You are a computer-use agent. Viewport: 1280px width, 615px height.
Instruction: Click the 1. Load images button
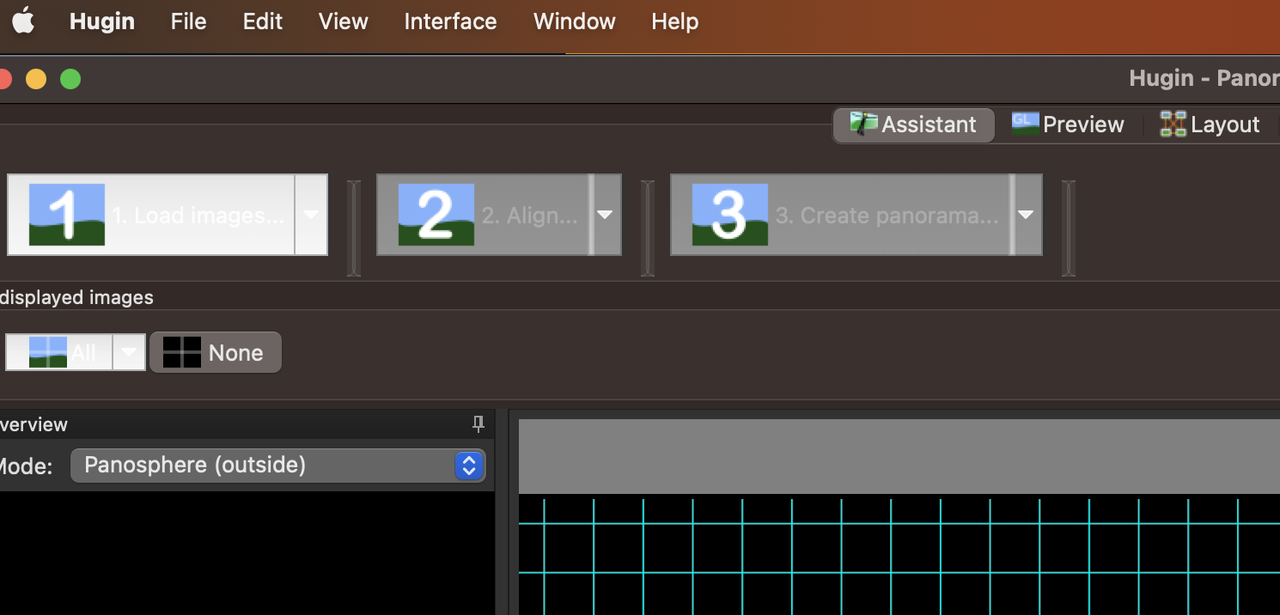(x=151, y=215)
